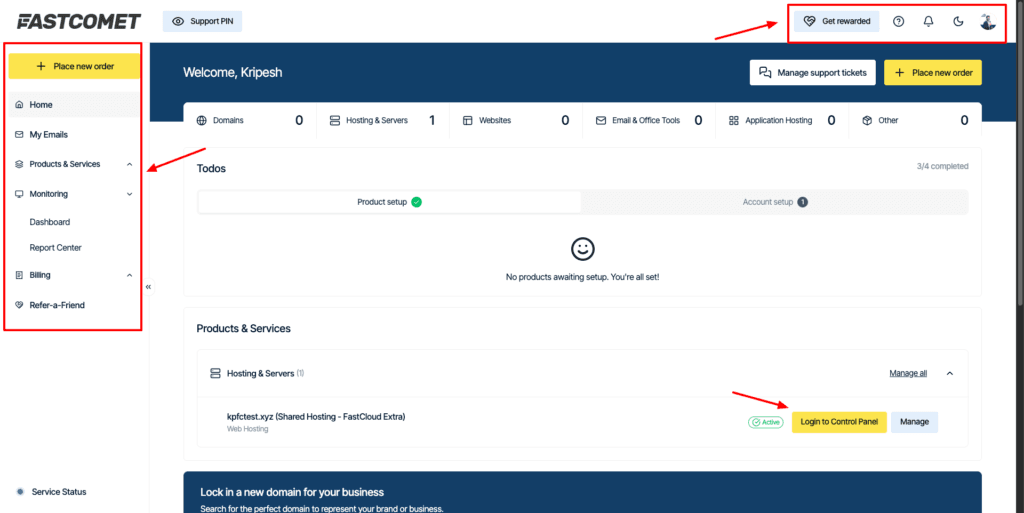Open Manage support tickets
The image size is (1024, 513).
[x=812, y=72]
